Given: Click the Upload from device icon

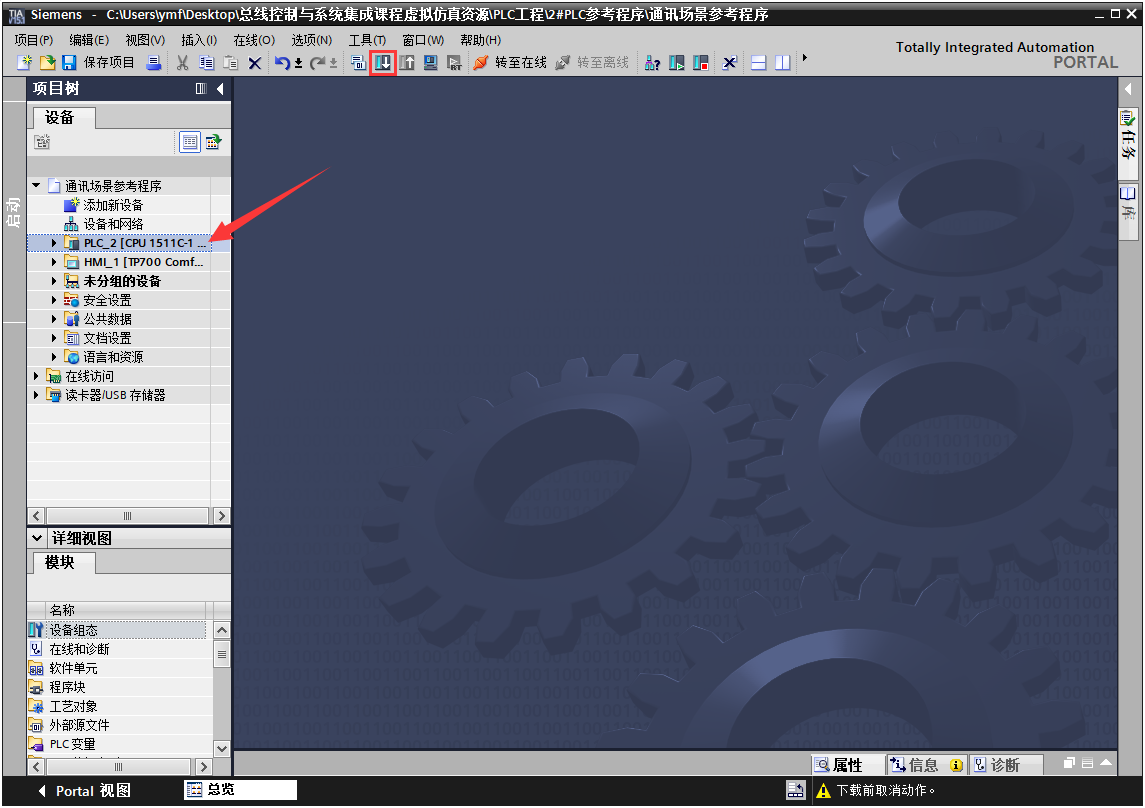Looking at the screenshot, I should (407, 63).
